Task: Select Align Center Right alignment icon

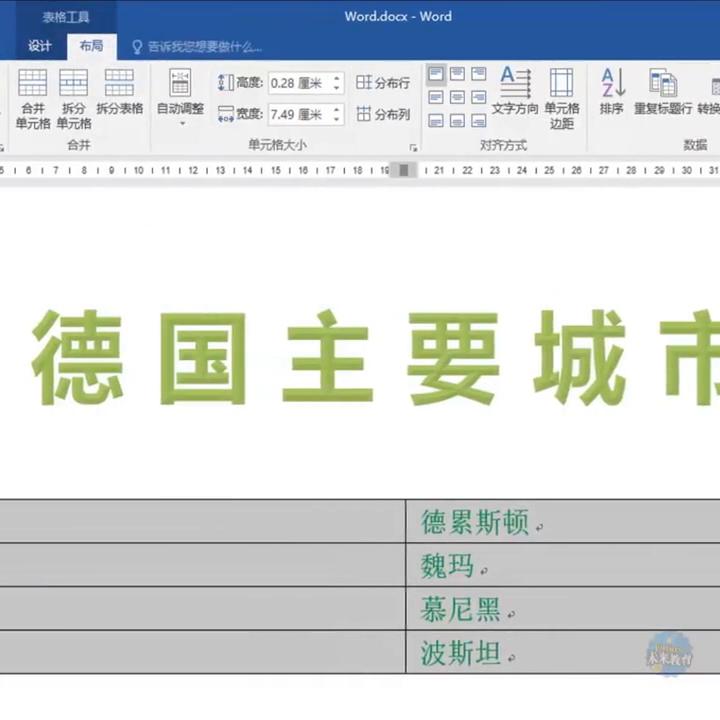Action: pyautogui.click(x=478, y=97)
